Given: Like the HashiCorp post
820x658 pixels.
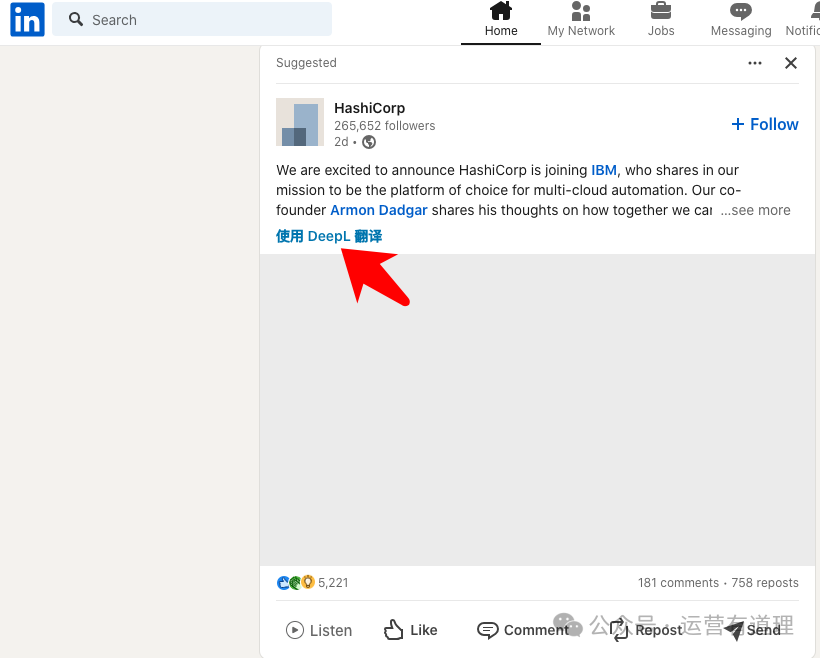Looking at the screenshot, I should tap(411, 630).
